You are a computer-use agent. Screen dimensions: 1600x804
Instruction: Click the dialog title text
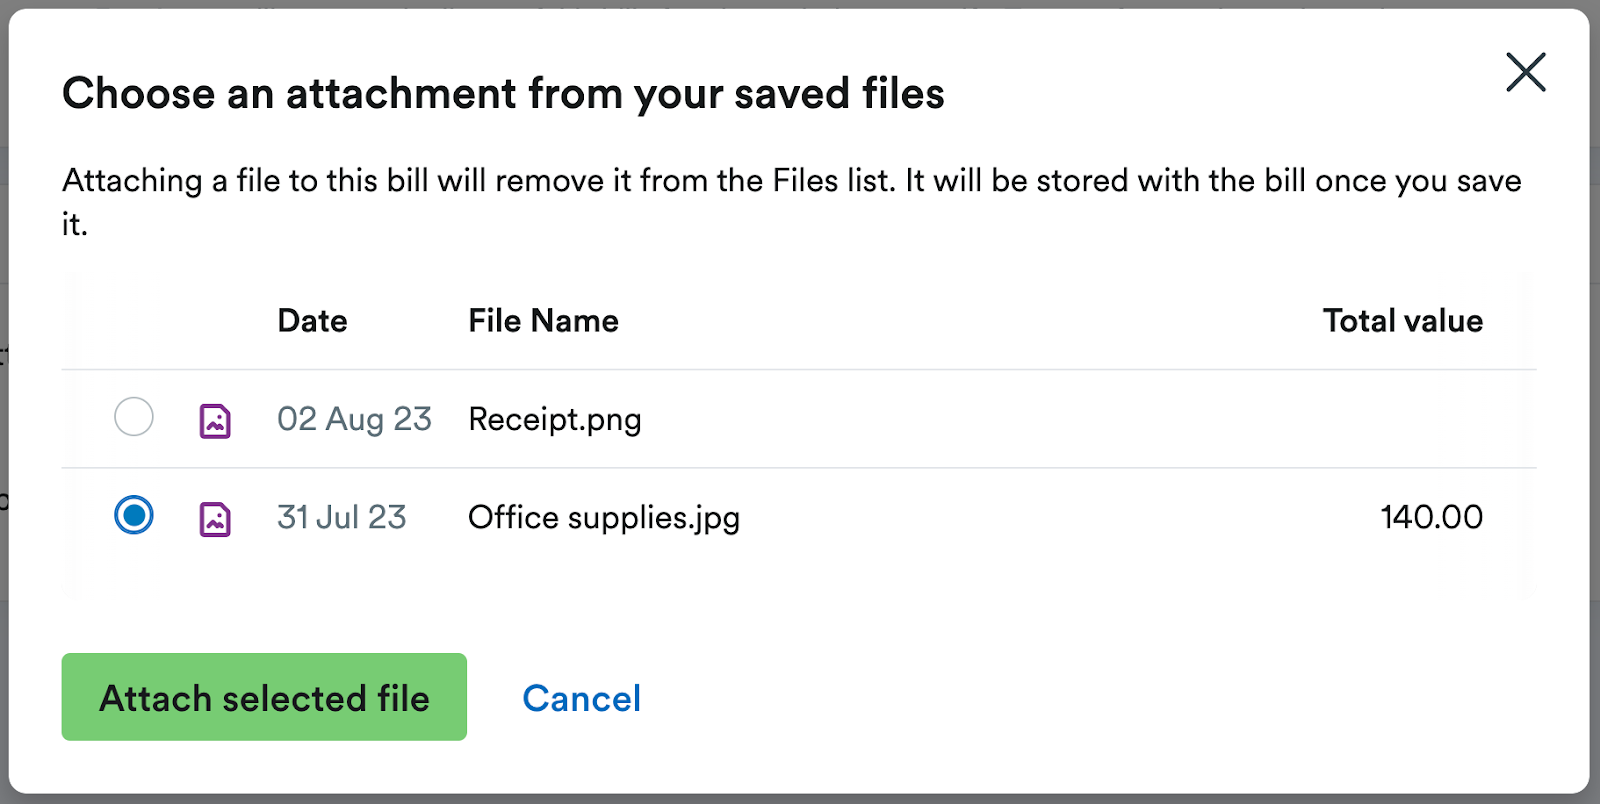click(x=503, y=93)
